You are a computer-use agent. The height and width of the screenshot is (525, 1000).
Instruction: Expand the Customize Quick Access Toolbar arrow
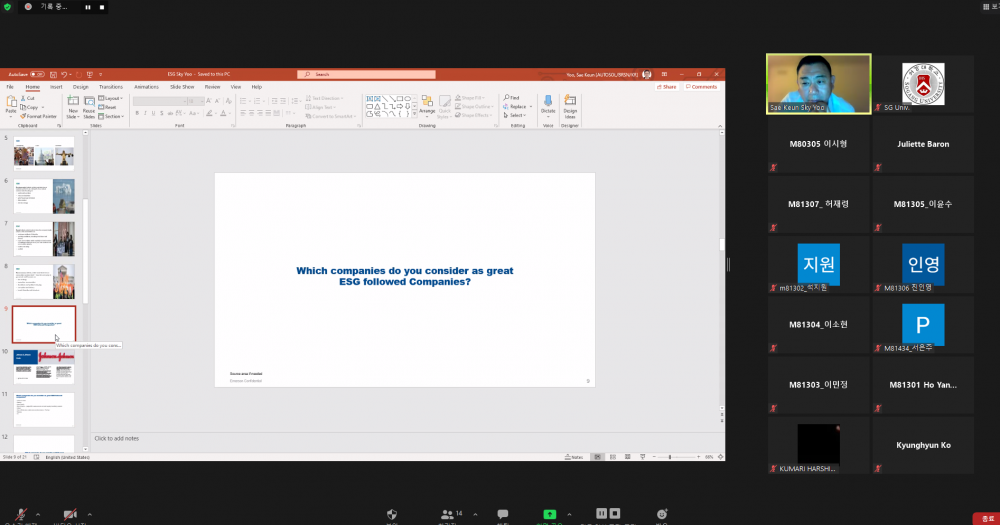point(100,75)
